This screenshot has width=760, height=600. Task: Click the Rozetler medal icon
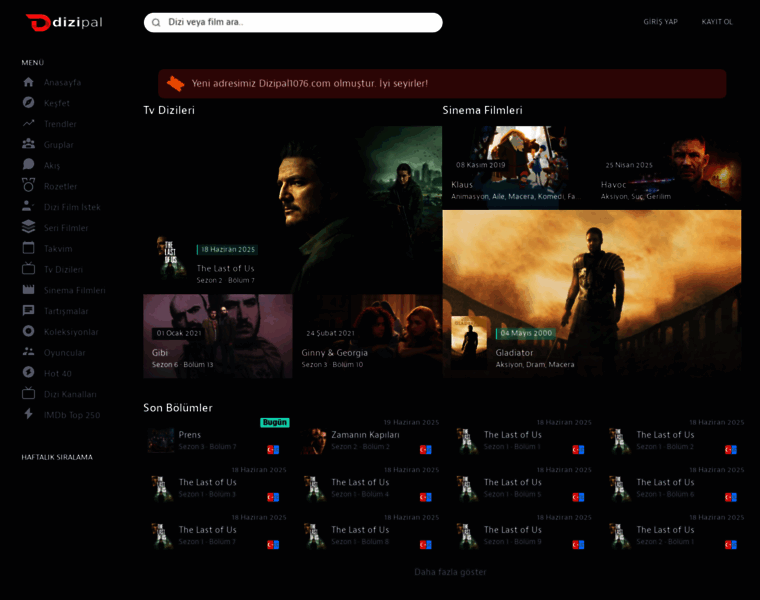[29, 185]
